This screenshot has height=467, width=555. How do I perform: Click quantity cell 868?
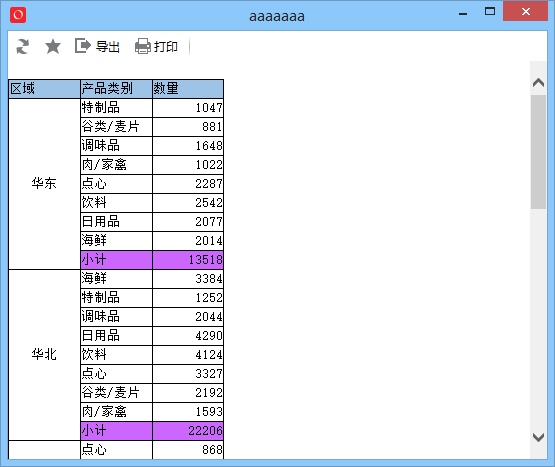pos(188,450)
